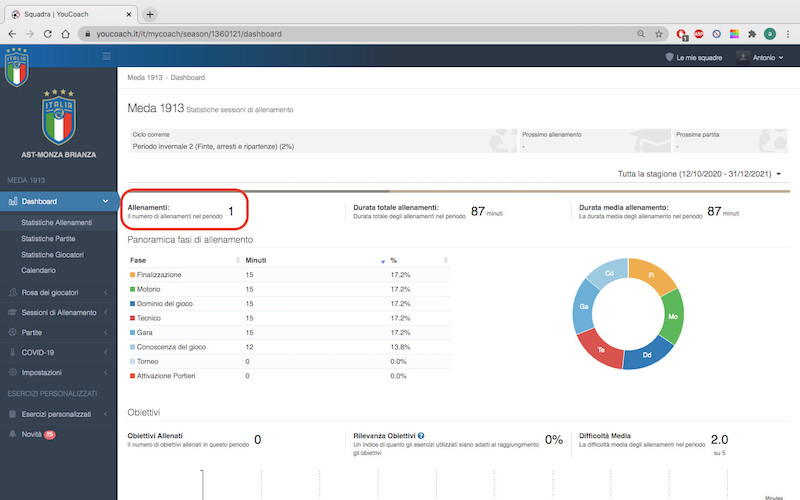Click the small Italia crest logo in the header
Screen dimensions: 800x500
[16, 67]
